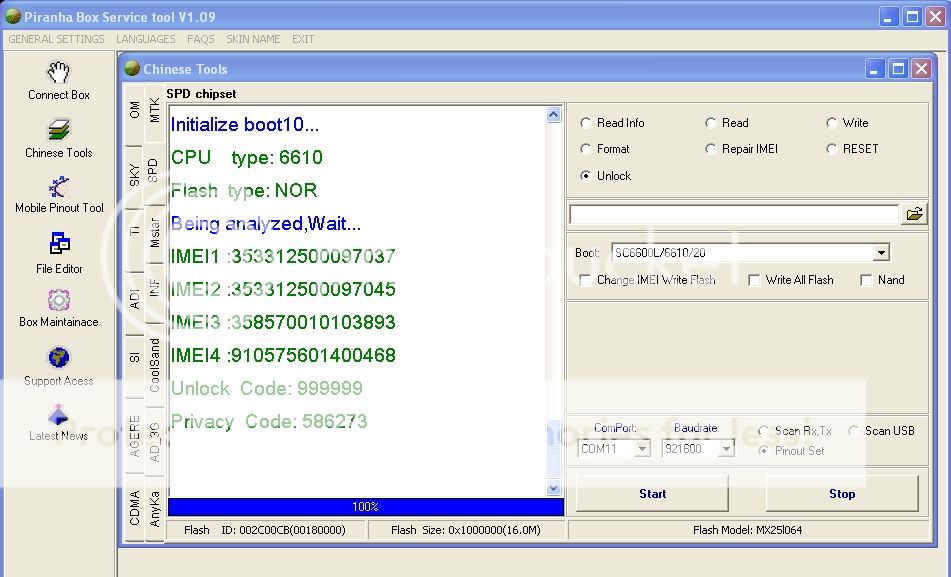Click the file path input field
Viewport: 951px width, 577px height.
[x=734, y=214]
